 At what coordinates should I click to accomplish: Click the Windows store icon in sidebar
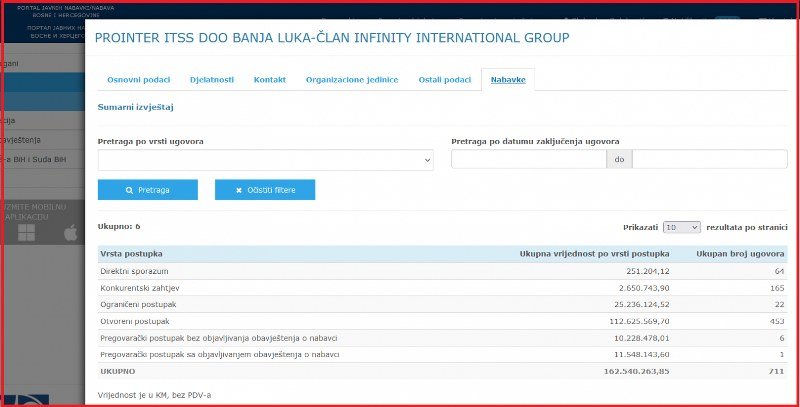(x=26, y=233)
